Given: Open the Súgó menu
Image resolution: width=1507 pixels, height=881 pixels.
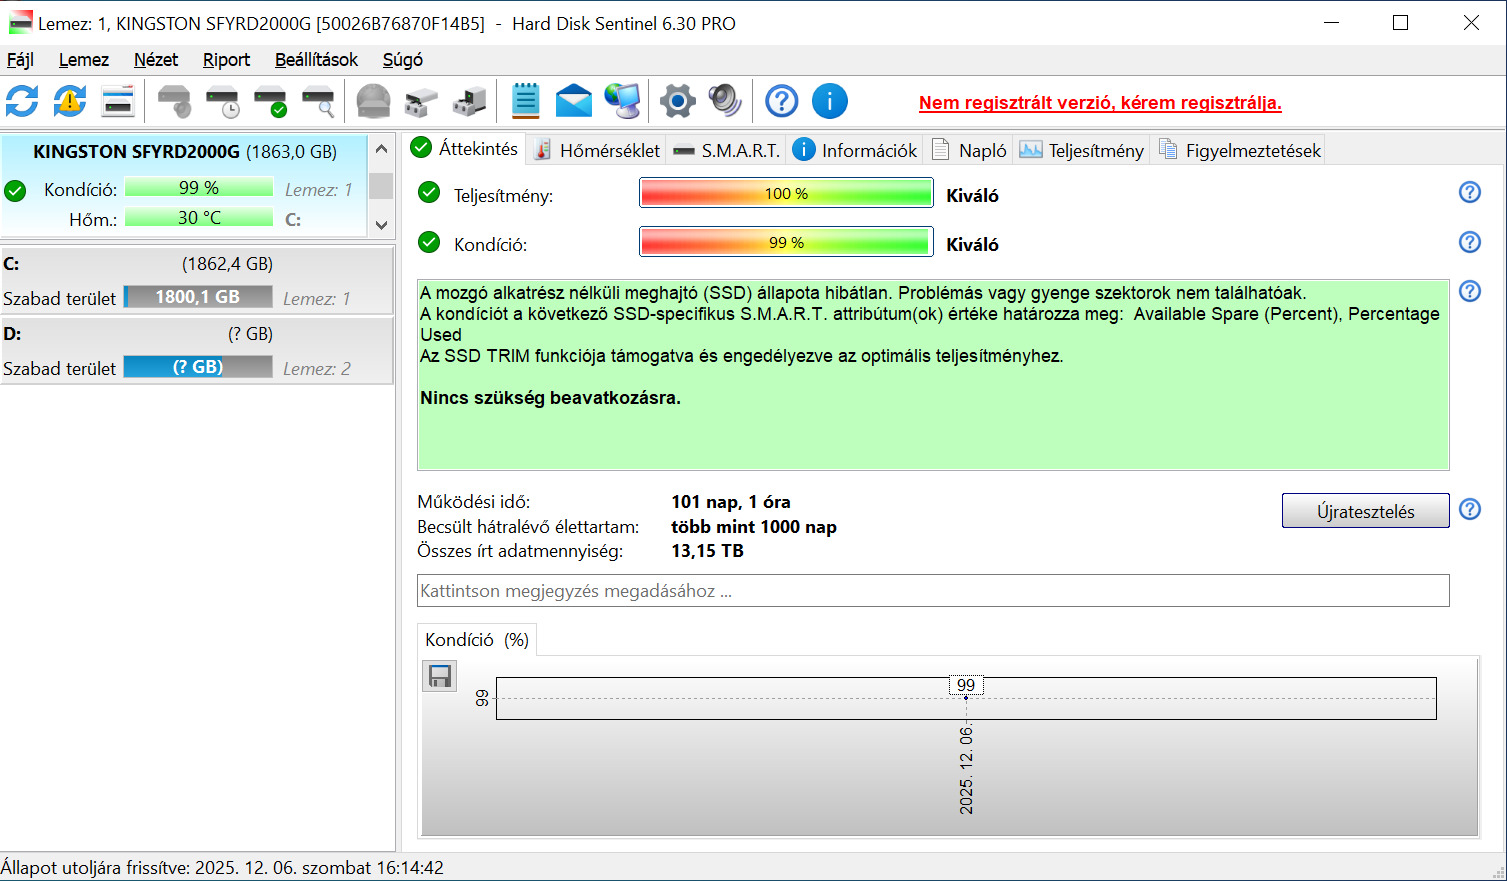Looking at the screenshot, I should [403, 60].
